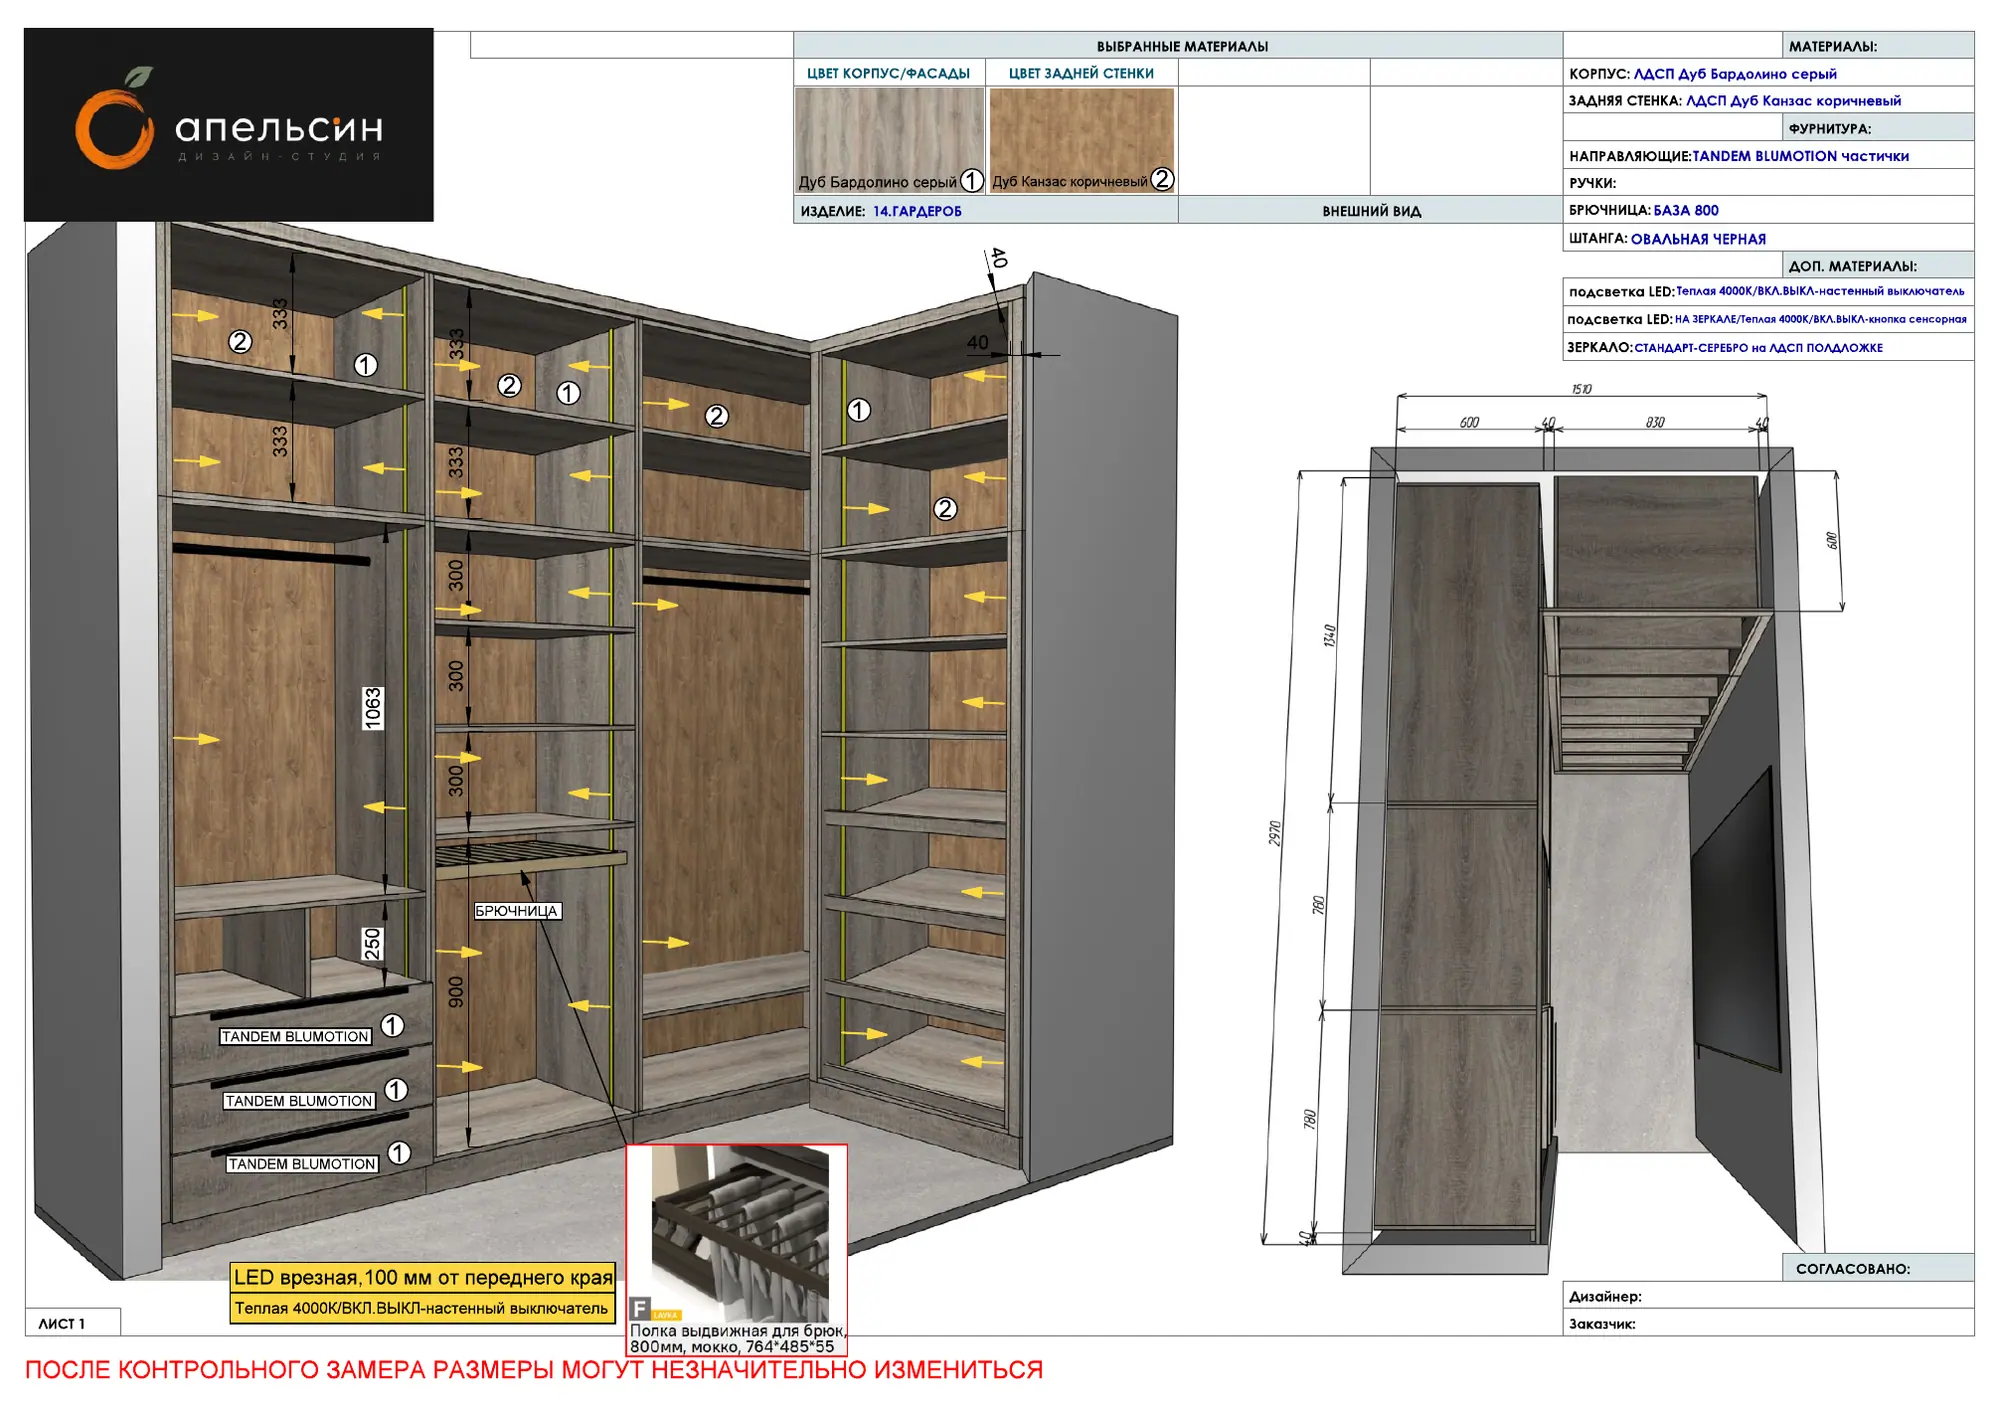Click the БРЮЧНИЦА БАЗА 800 row
The width and height of the screenshot is (2000, 1415).
click(x=1768, y=210)
